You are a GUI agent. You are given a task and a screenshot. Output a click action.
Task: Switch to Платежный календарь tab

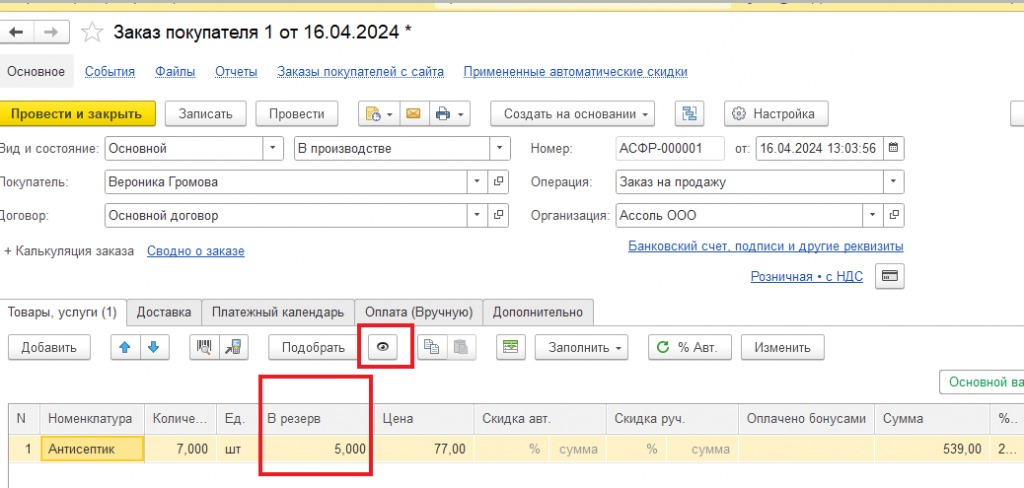[278, 312]
